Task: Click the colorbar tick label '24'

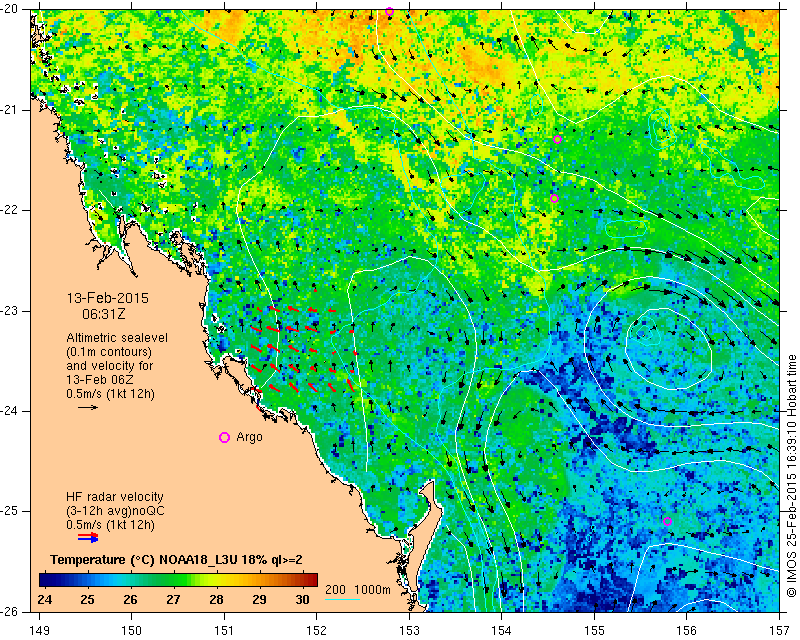Action: [44, 599]
